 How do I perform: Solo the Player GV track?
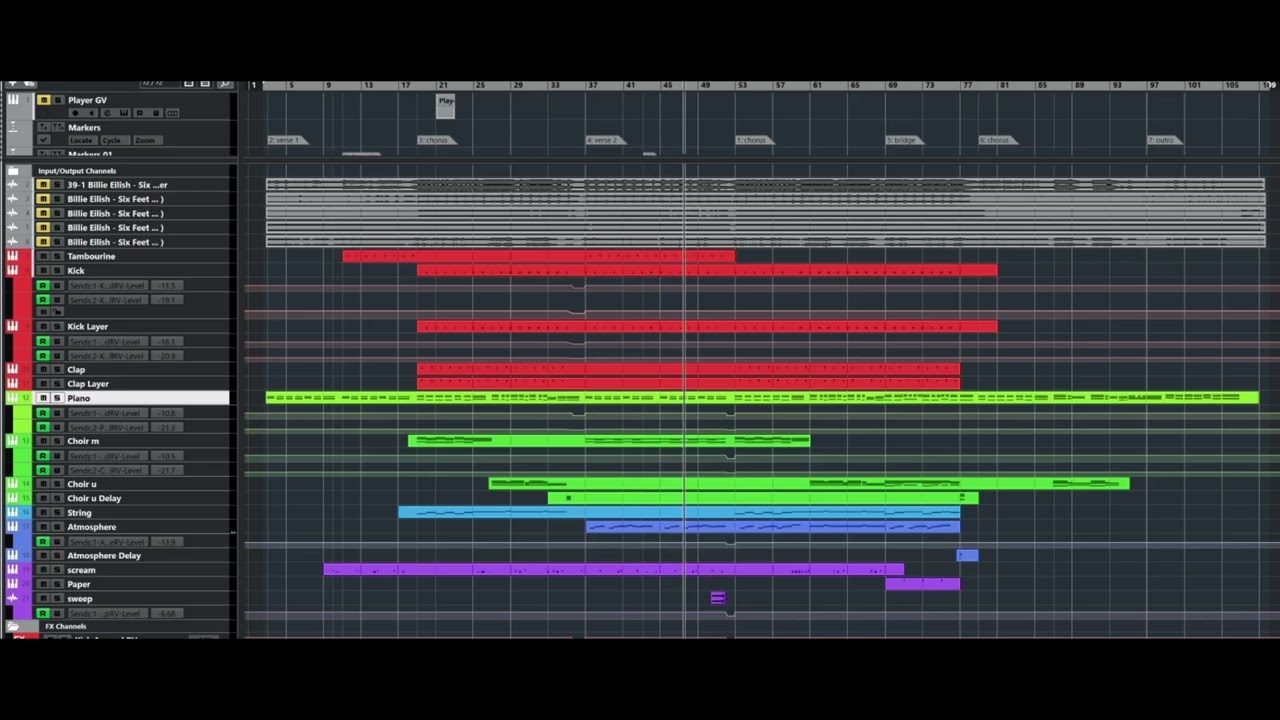[x=58, y=100]
